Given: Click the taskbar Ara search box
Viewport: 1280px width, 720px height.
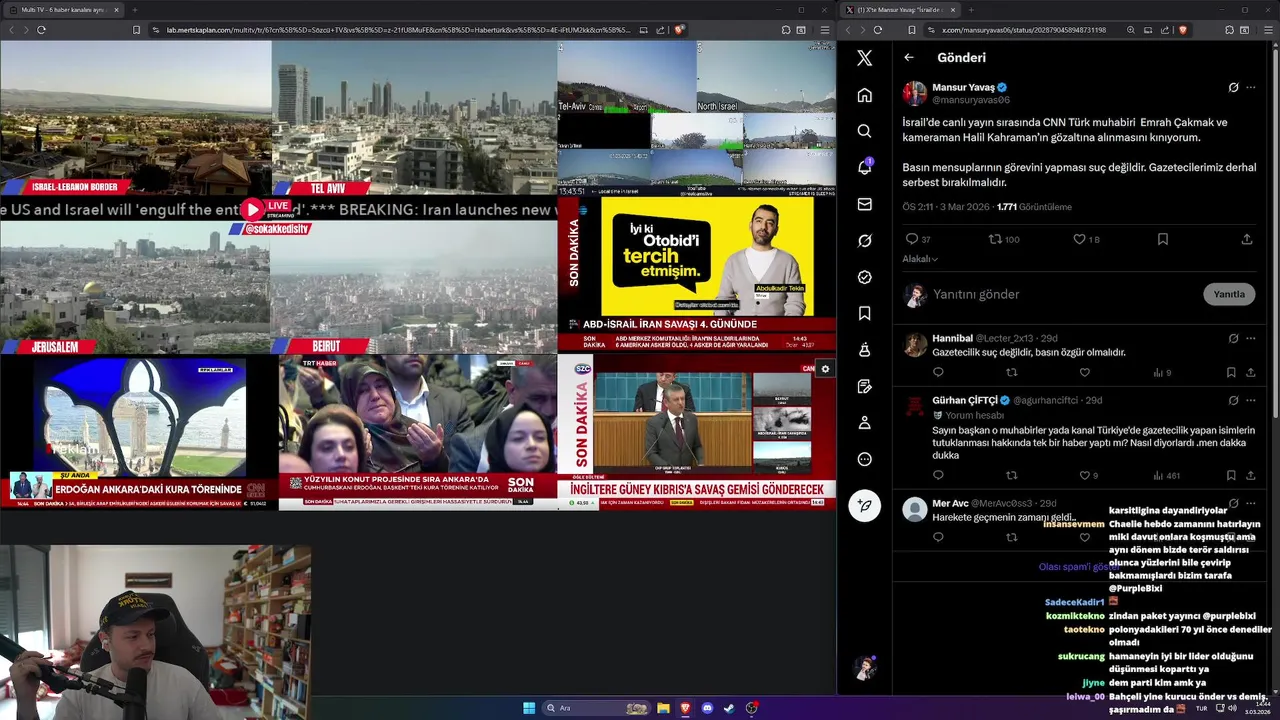Looking at the screenshot, I should [x=597, y=708].
